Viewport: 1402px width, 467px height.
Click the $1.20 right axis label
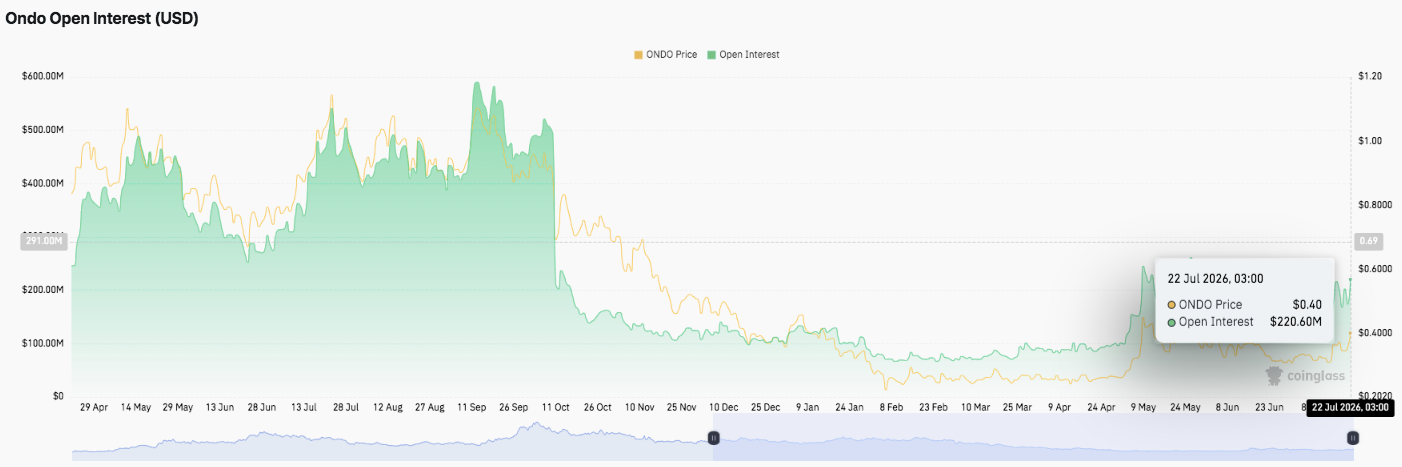click(x=1370, y=77)
